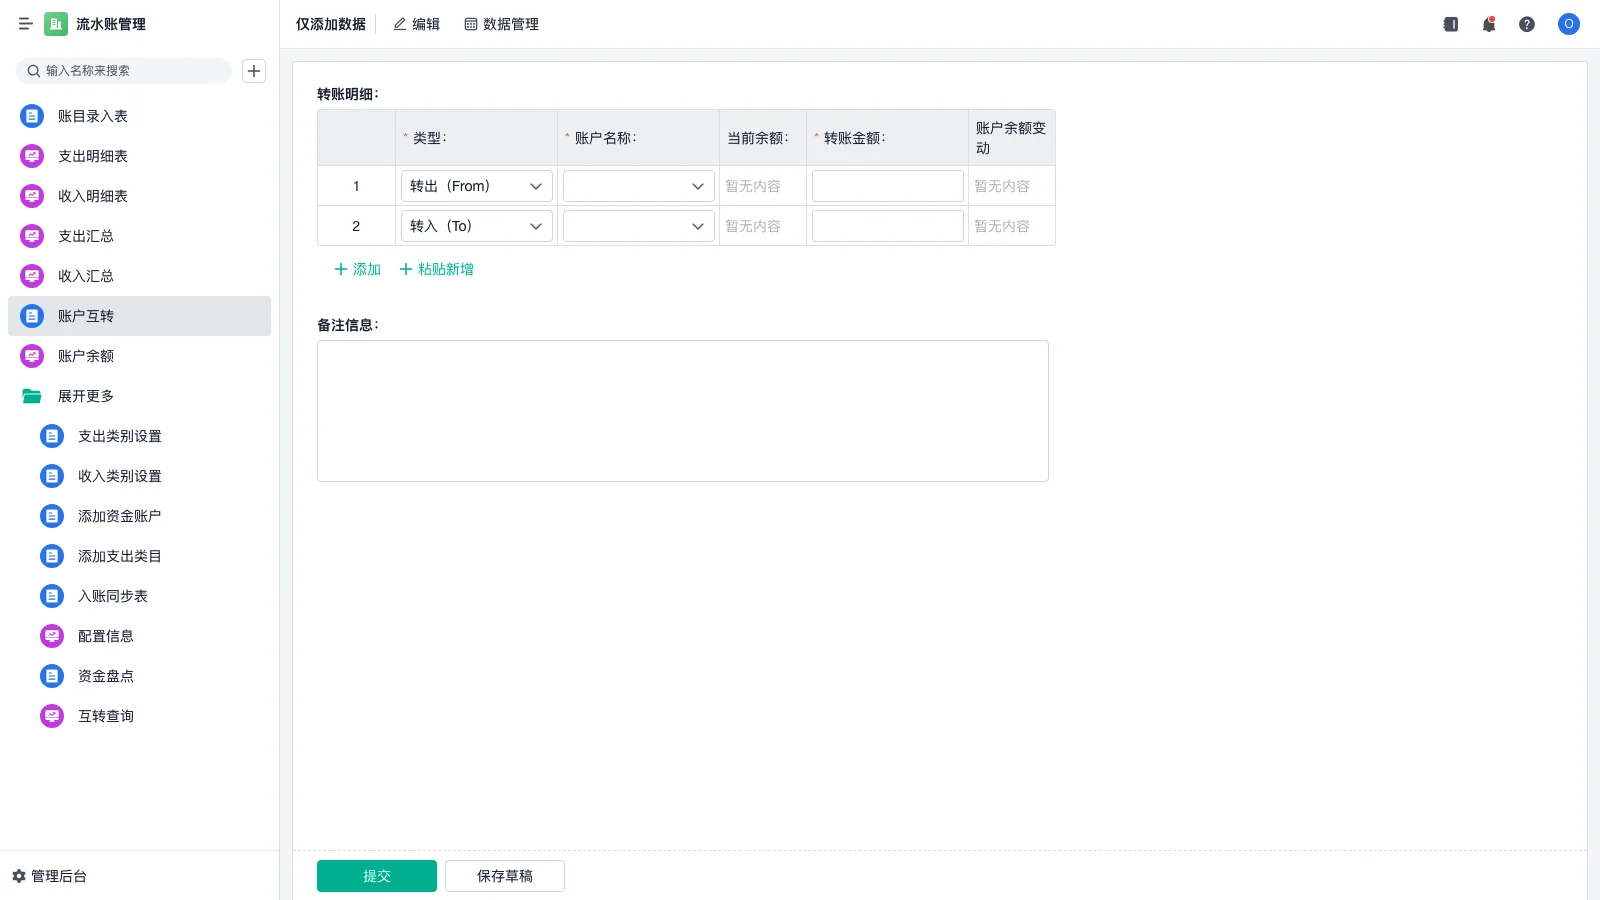This screenshot has width=1600, height=900.
Task: Click row 2 转账金额 input field
Action: click(888, 226)
